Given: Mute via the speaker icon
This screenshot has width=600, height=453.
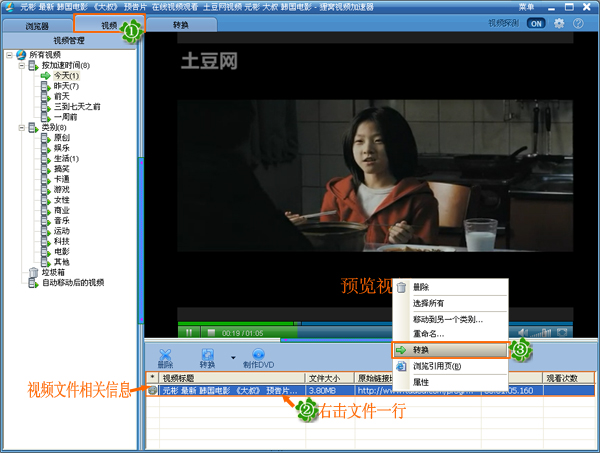Looking at the screenshot, I should coord(522,332).
